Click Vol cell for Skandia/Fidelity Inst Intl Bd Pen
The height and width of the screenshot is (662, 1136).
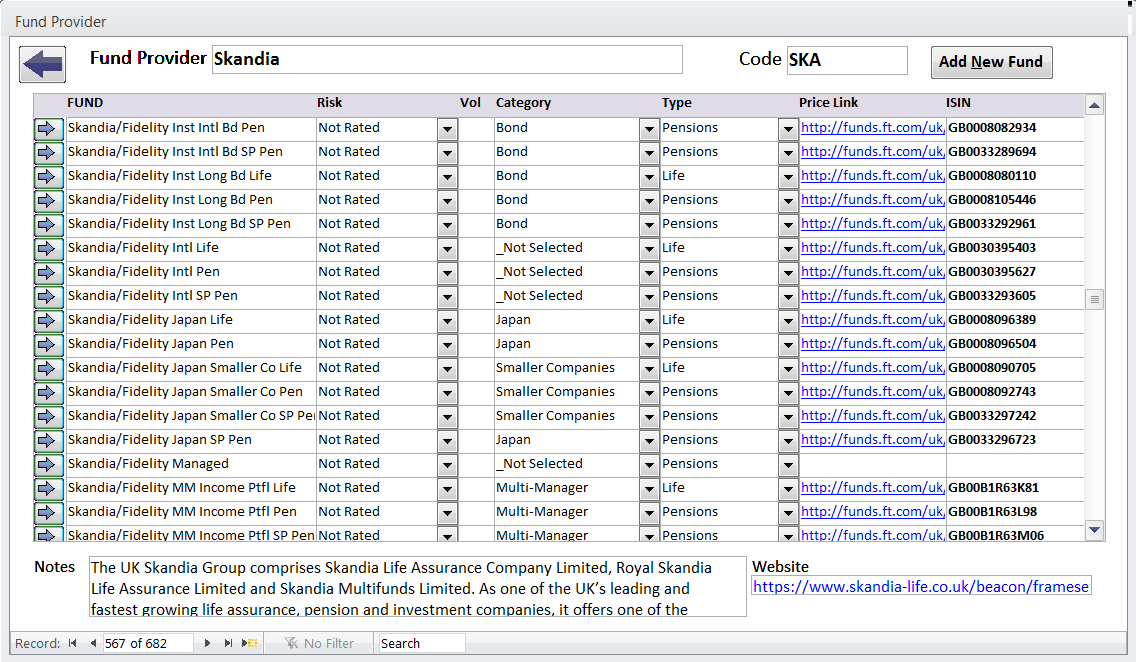pyautogui.click(x=476, y=128)
